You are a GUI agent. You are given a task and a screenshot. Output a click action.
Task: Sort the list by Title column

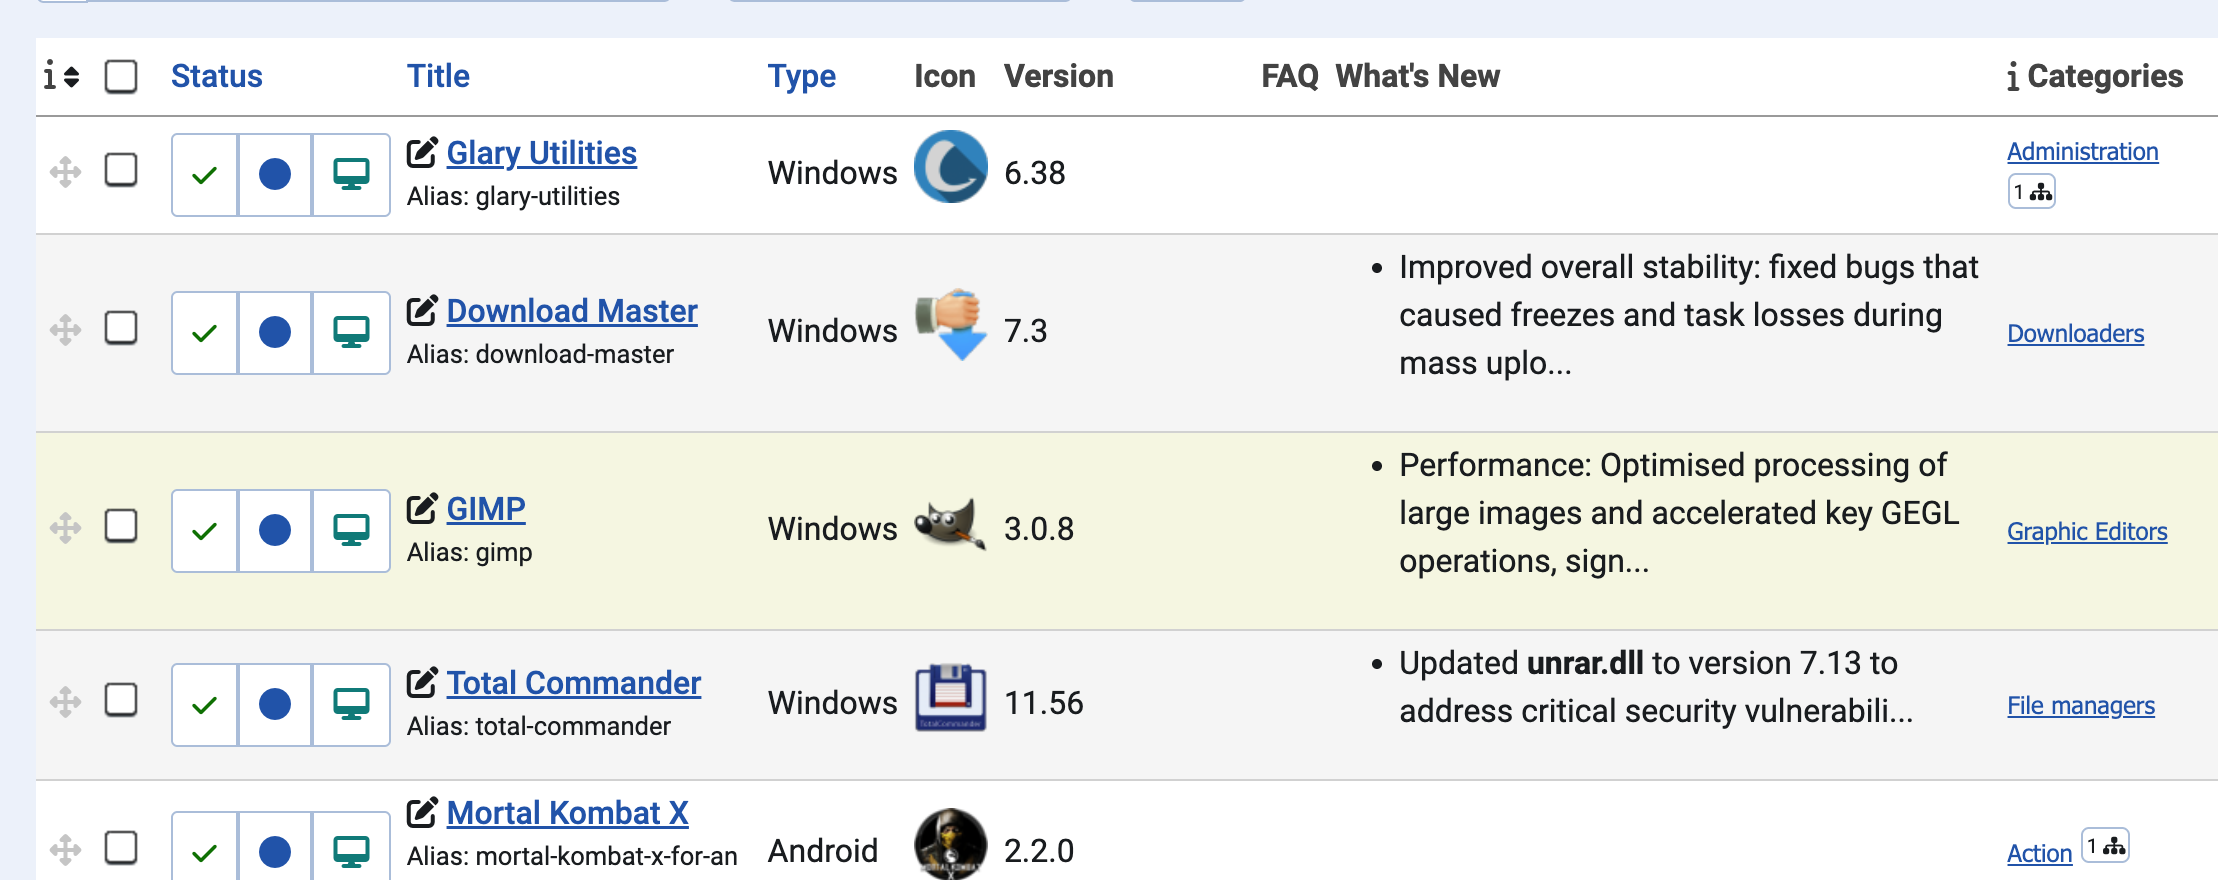pos(437,76)
